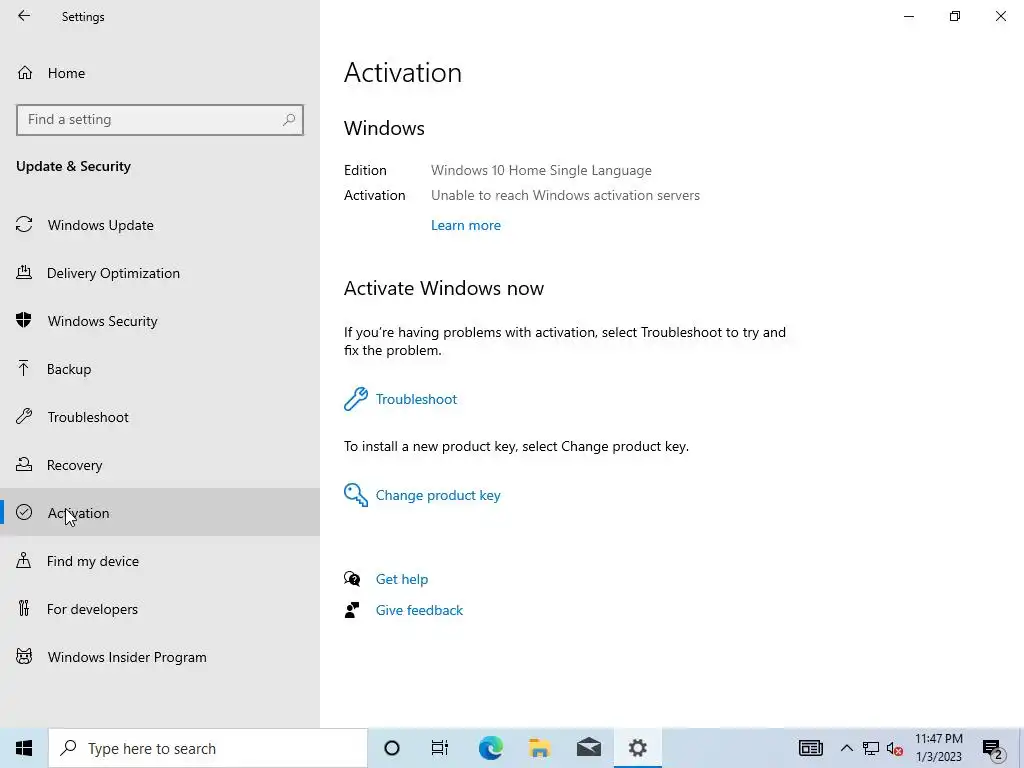
Task: Click the Windows Insider Program cat icon
Action: [24, 656]
